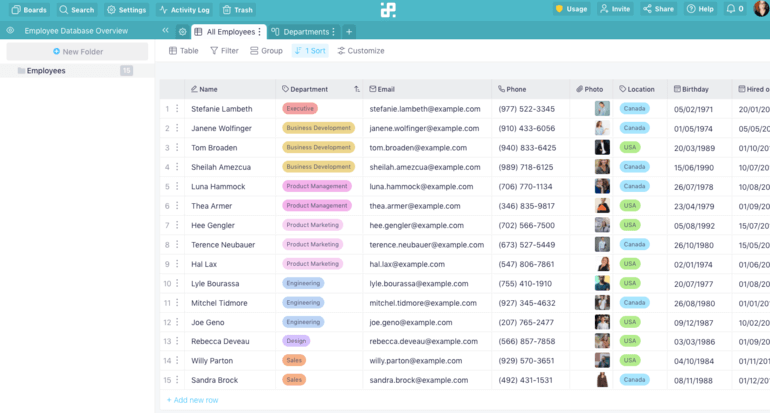Open the notifications bell icon
770x413 pixels.
click(731, 9)
